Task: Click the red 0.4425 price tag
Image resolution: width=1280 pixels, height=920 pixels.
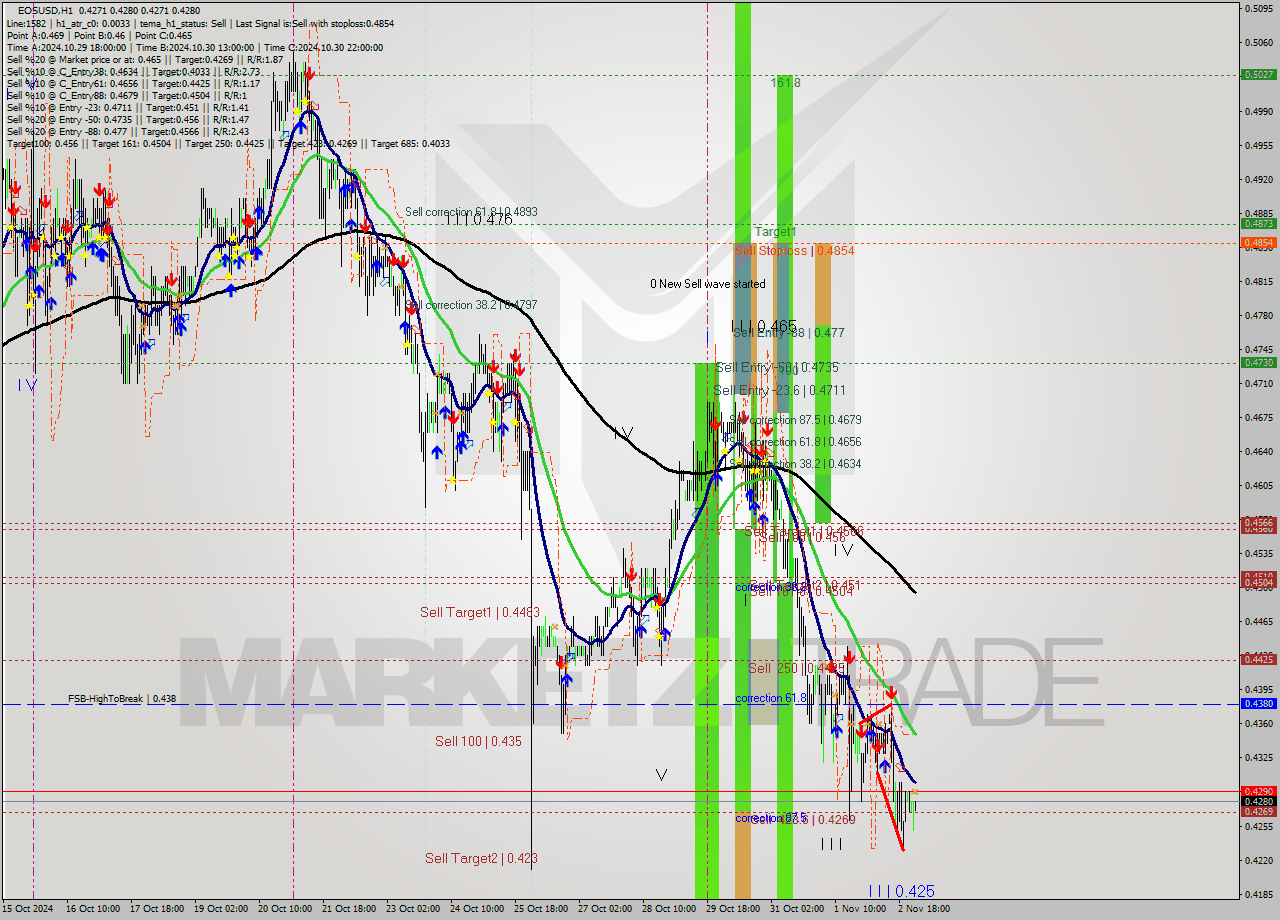Action: pos(1257,659)
